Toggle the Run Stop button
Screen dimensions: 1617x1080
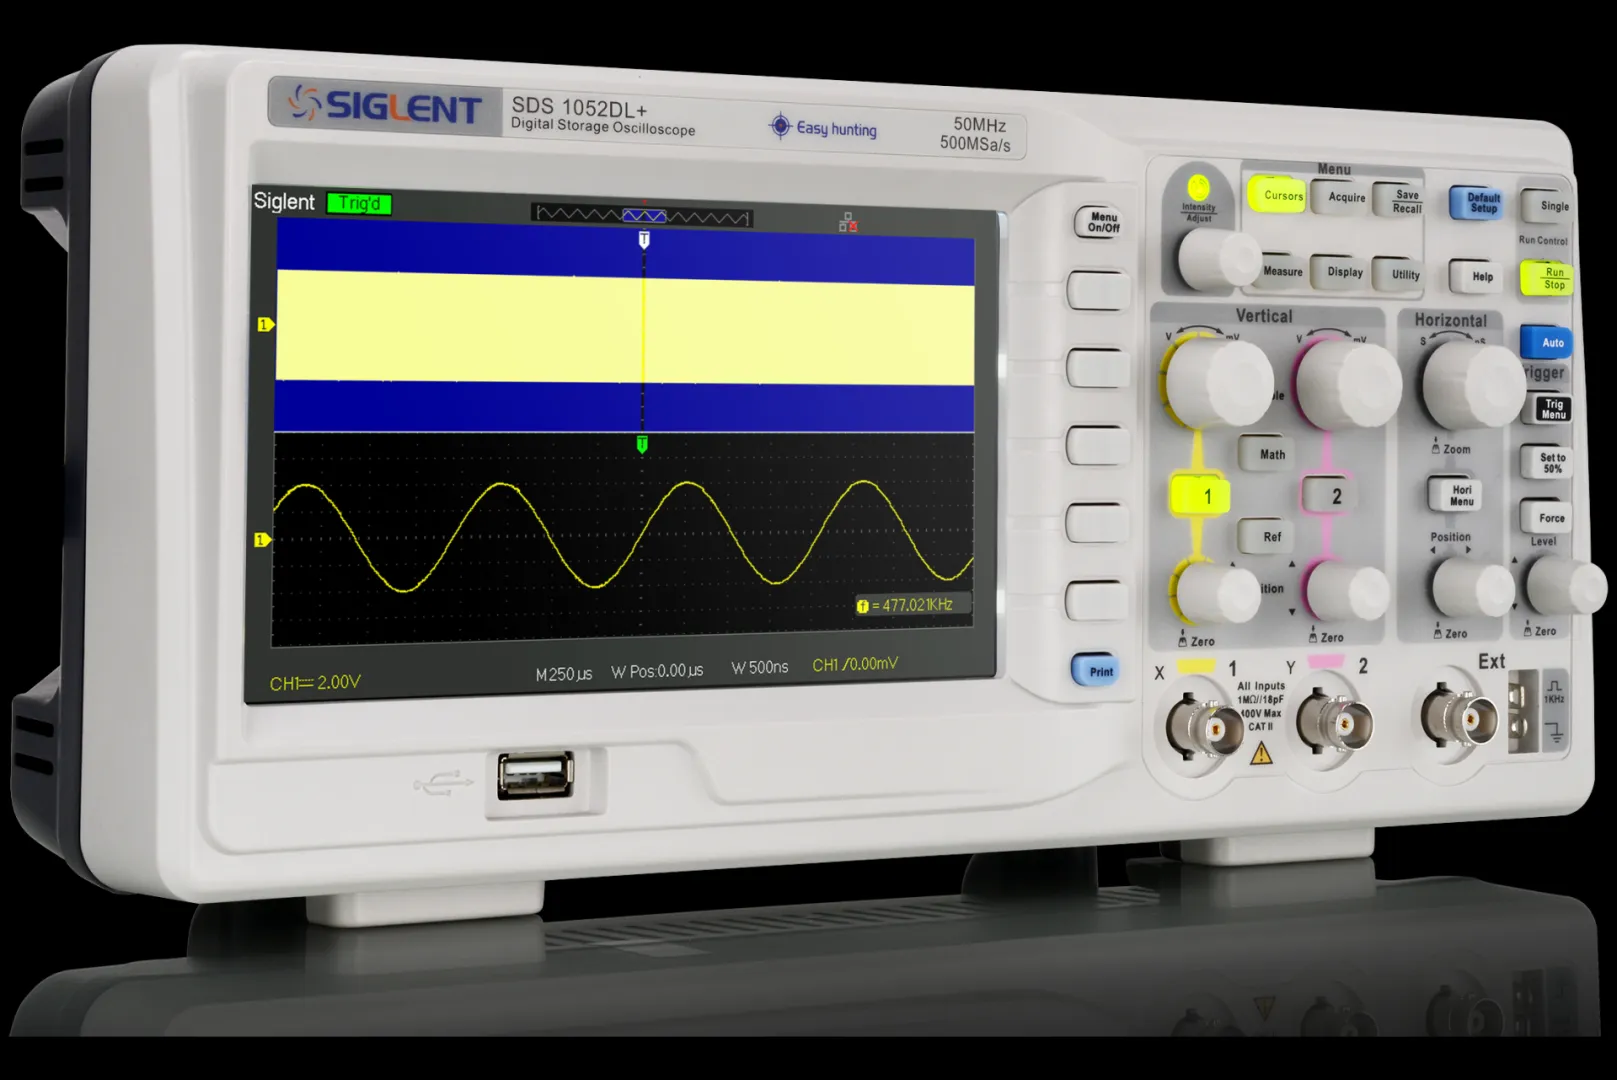coord(1547,278)
